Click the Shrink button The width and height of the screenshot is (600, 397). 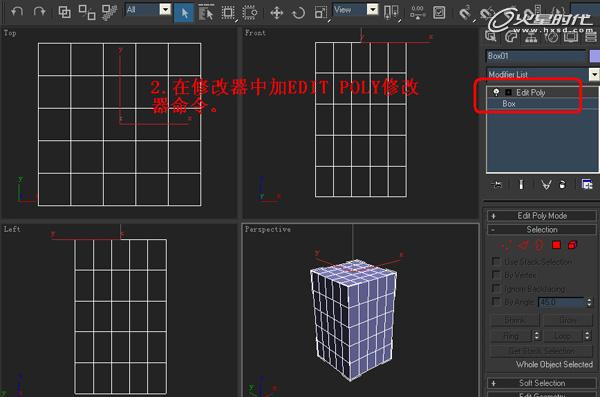[x=514, y=320]
